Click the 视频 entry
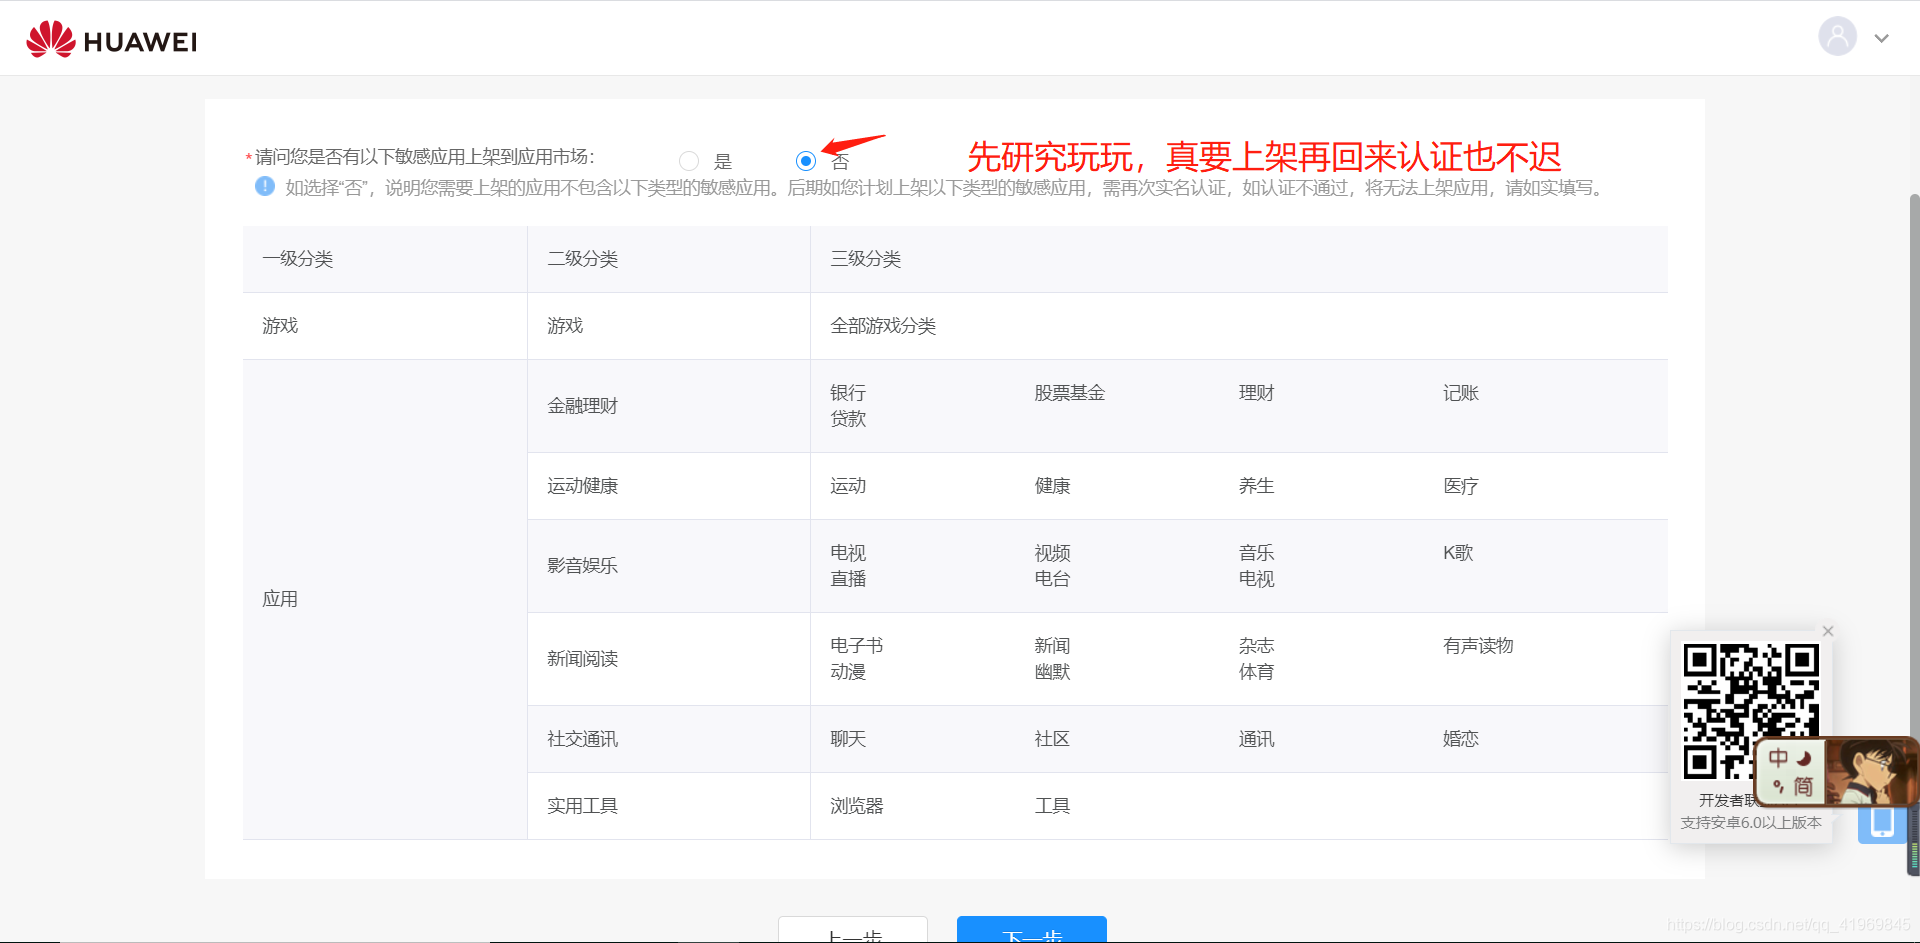 [1053, 553]
